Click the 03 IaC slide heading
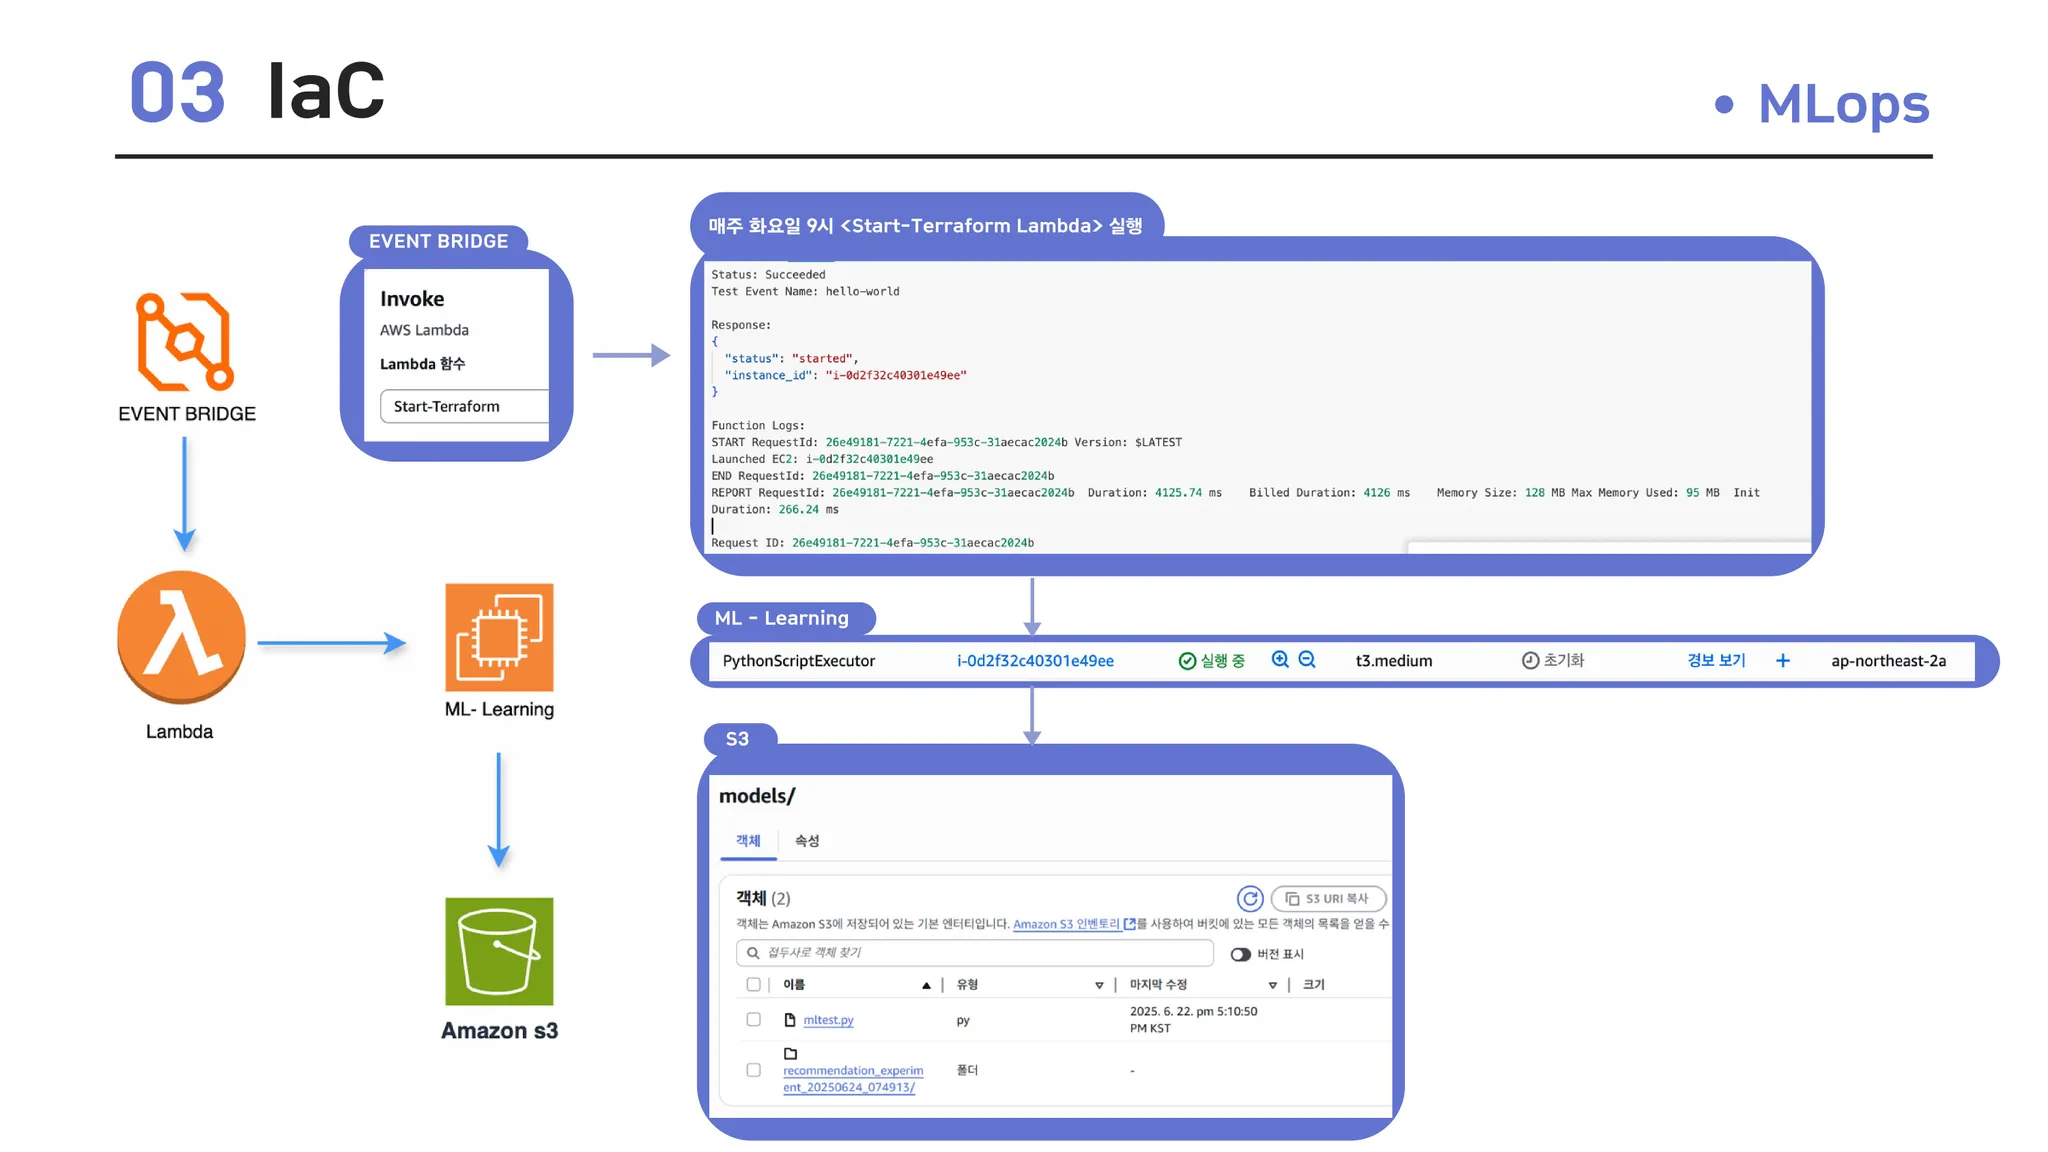This screenshot has height=1152, width=2048. (x=257, y=91)
